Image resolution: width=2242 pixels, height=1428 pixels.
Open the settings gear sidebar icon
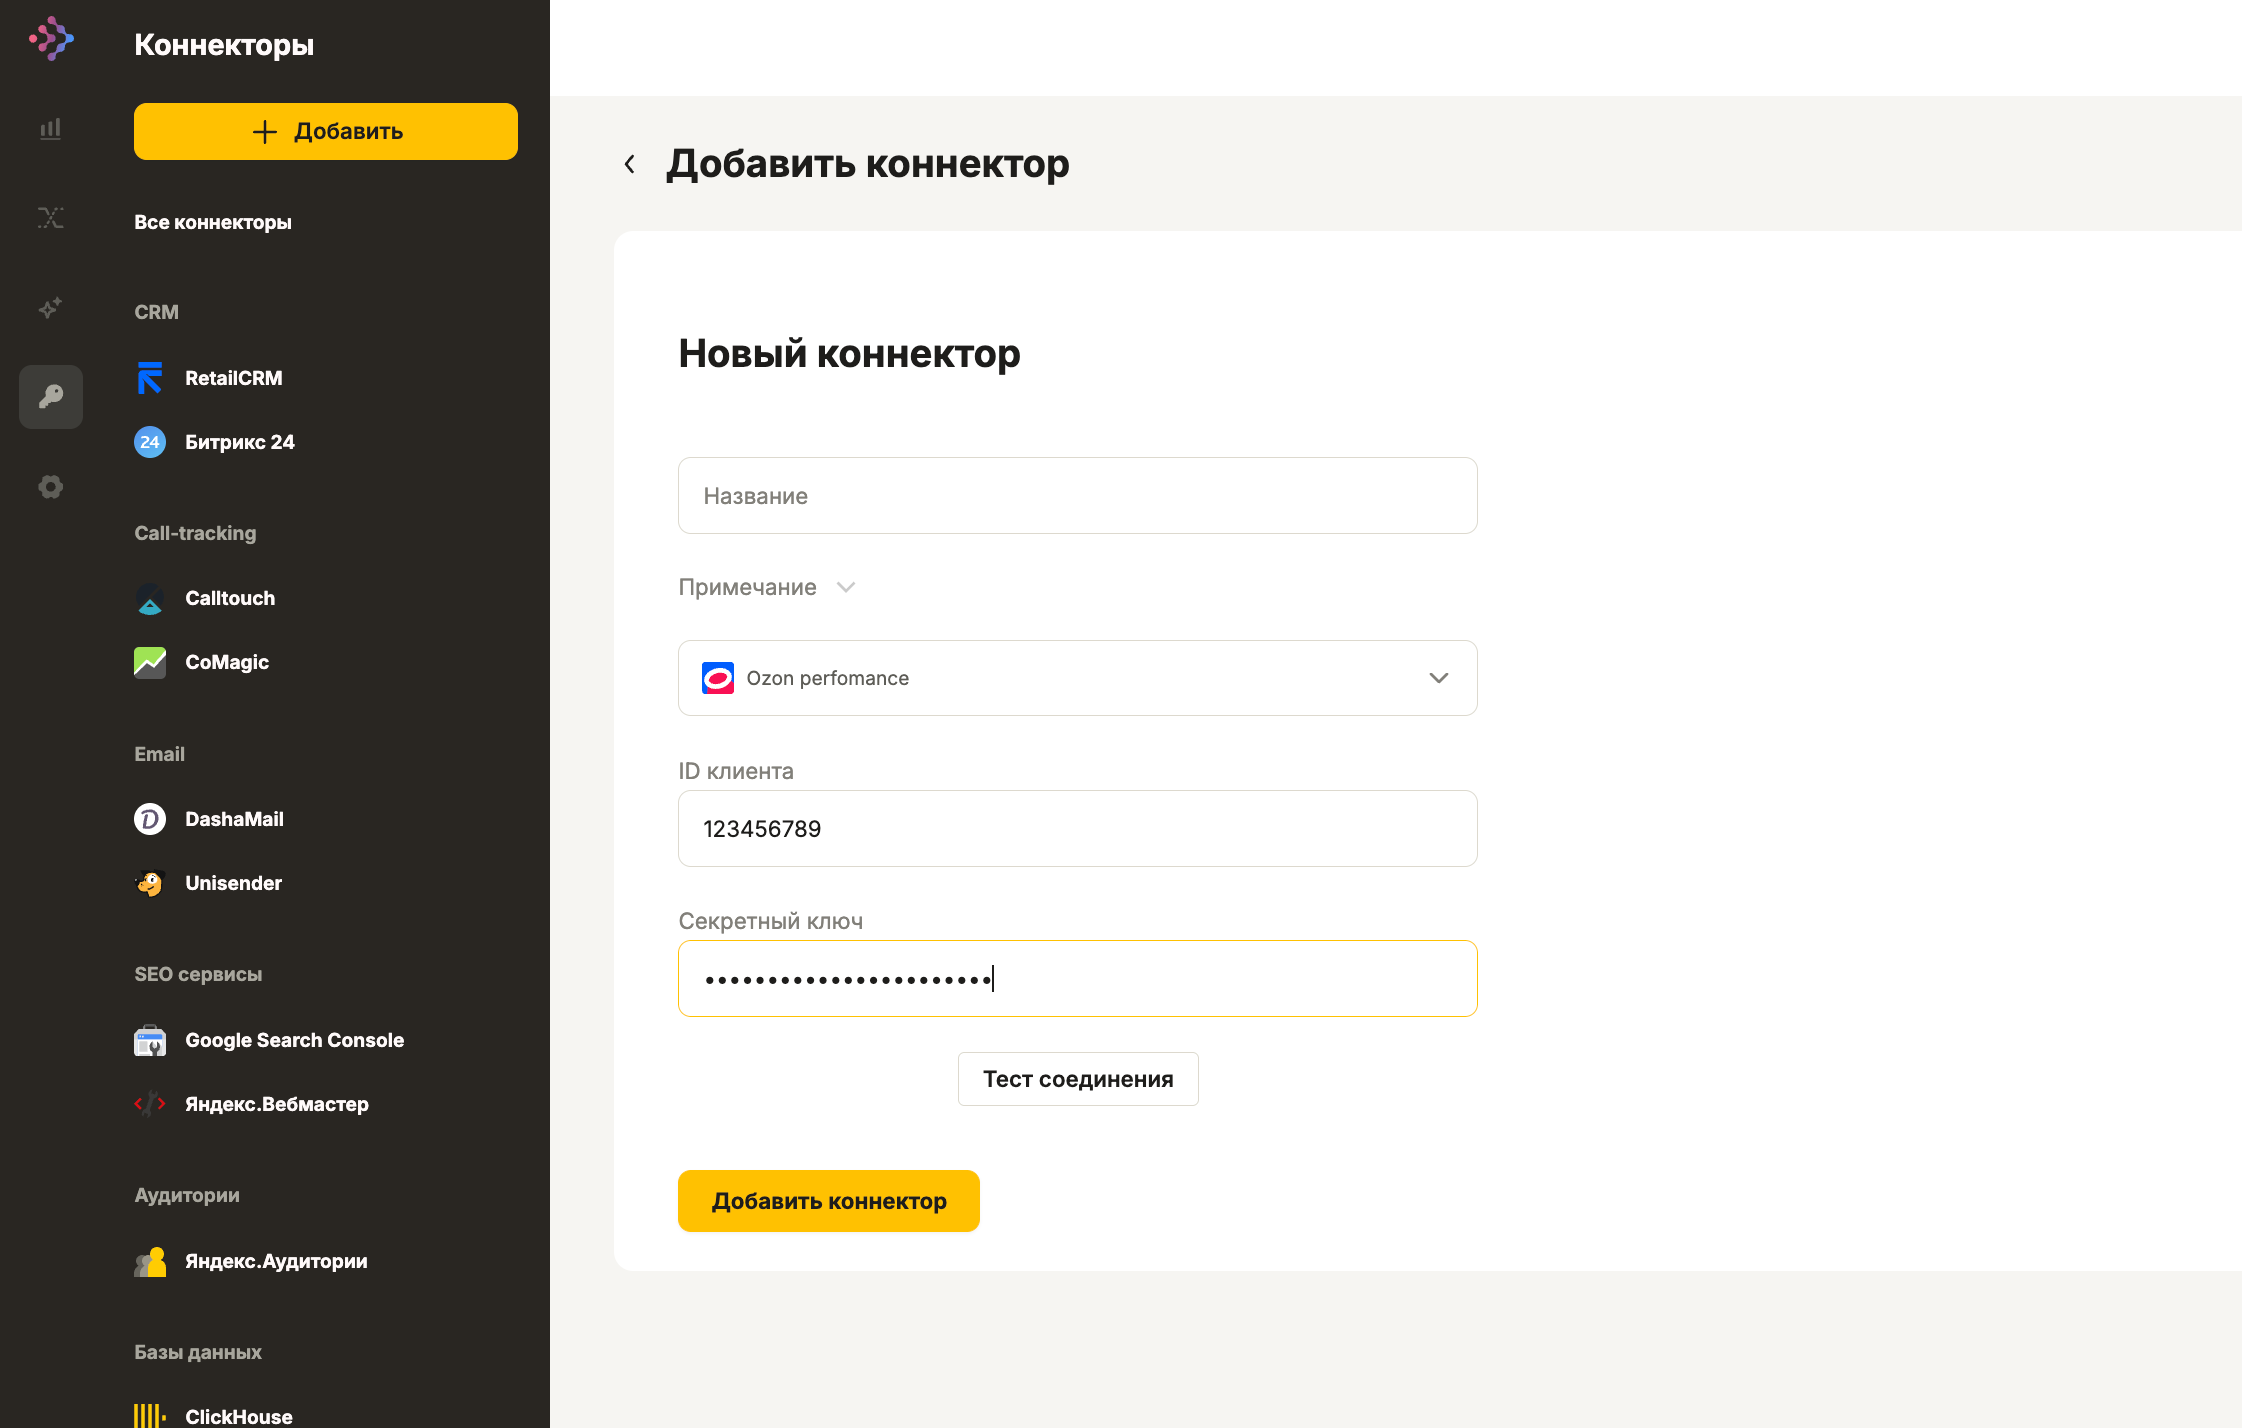click(51, 487)
